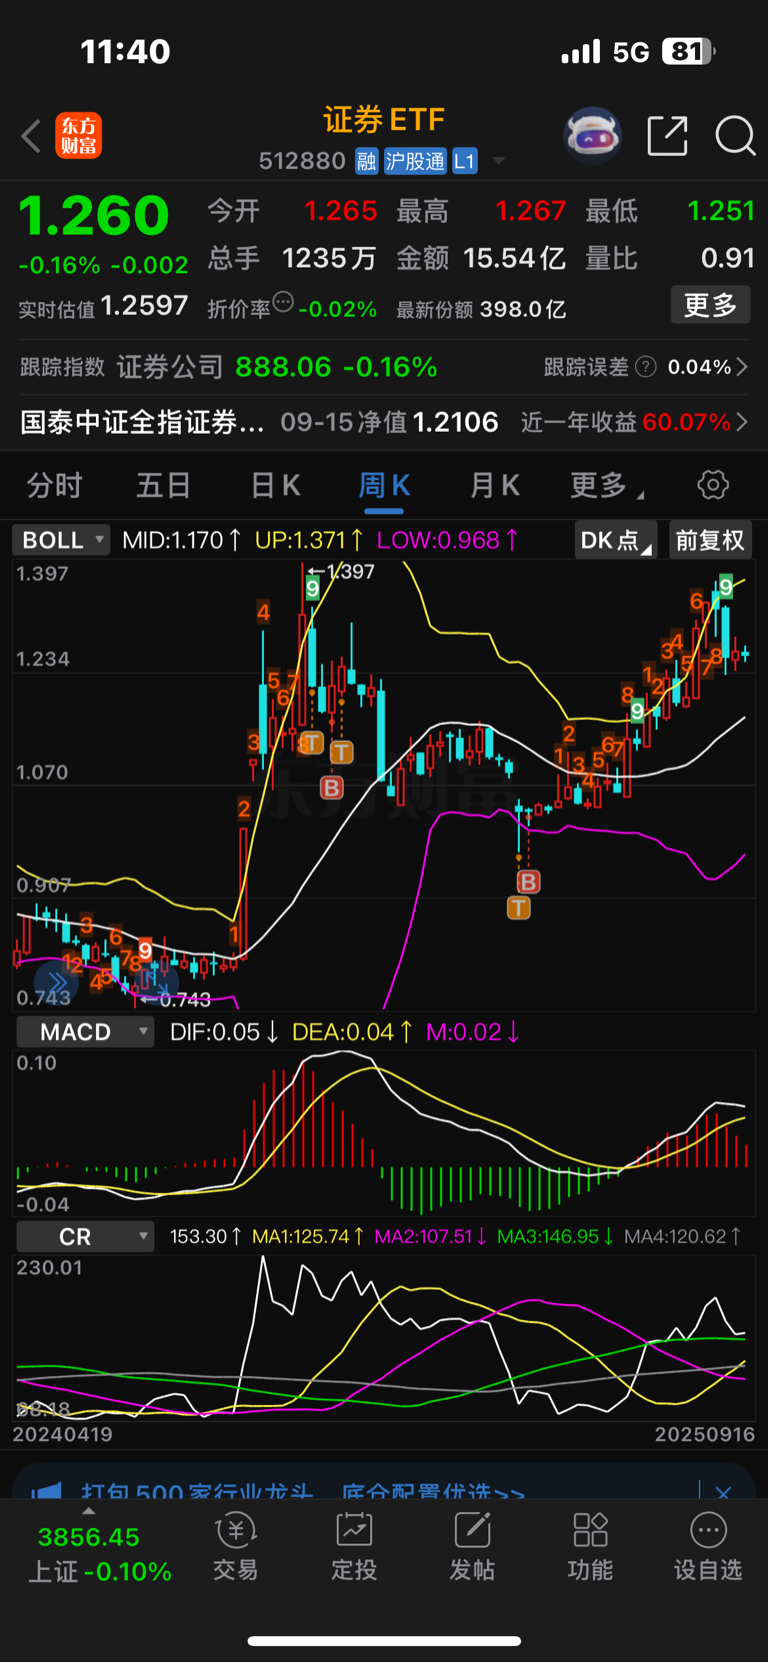This screenshot has height=1663, width=768.
Task: Open the 东方财富 logo icon
Action: click(x=78, y=136)
